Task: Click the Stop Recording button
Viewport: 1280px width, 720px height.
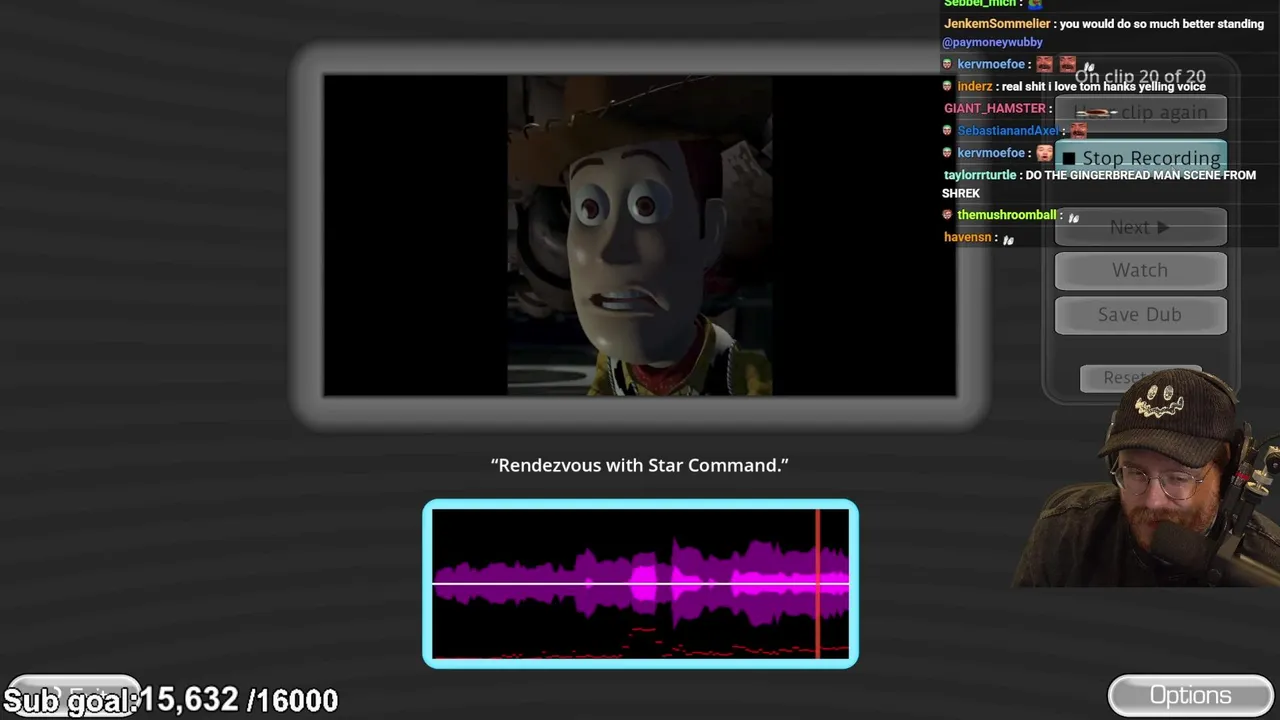Action: [x=1141, y=158]
